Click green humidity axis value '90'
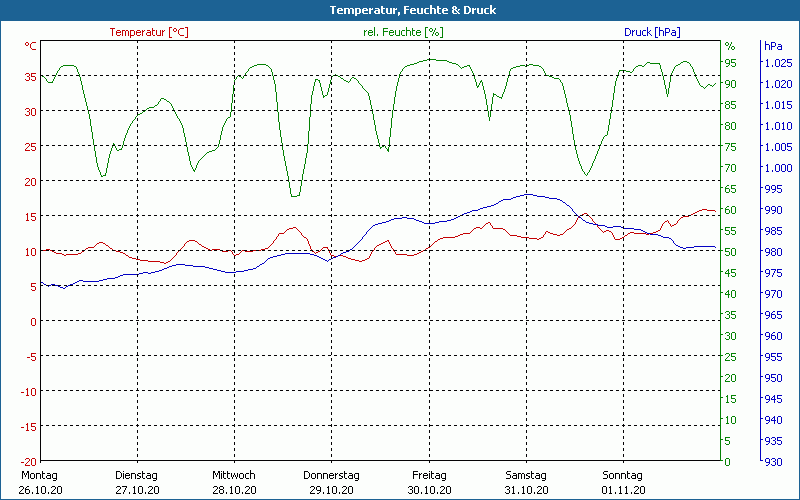Image resolution: width=800 pixels, height=500 pixels. pyautogui.click(x=731, y=84)
